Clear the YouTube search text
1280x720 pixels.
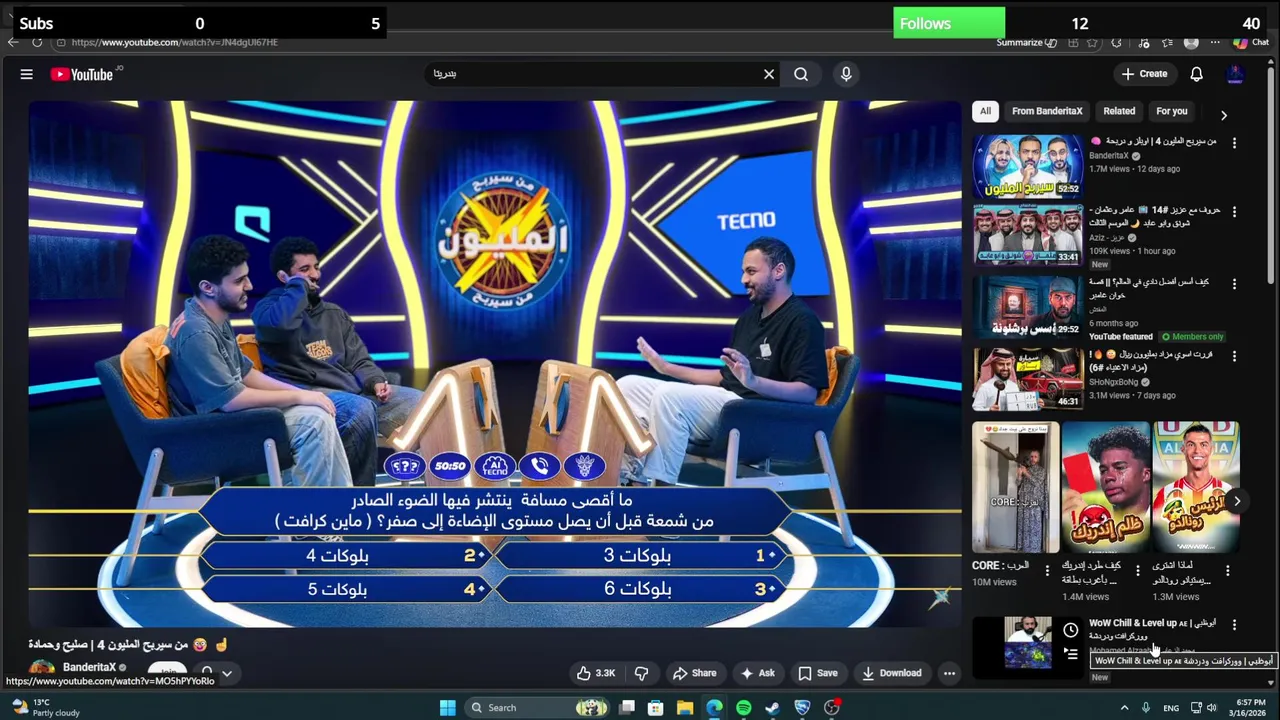[769, 74]
